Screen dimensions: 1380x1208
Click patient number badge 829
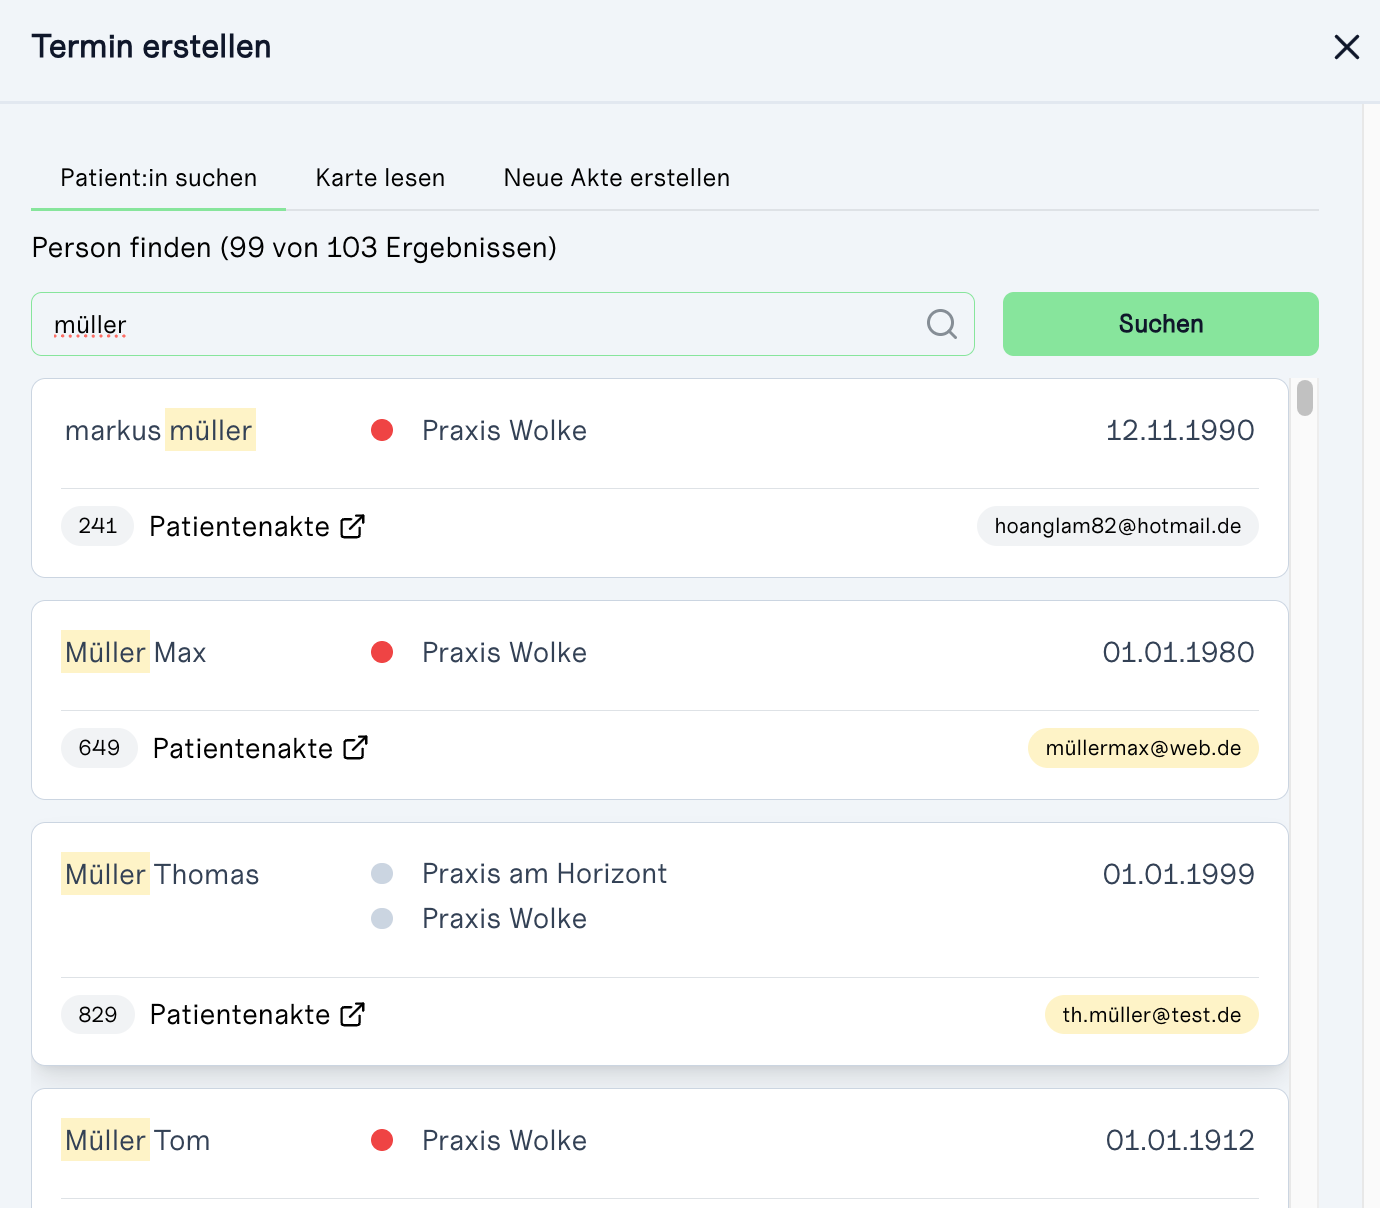(98, 1014)
